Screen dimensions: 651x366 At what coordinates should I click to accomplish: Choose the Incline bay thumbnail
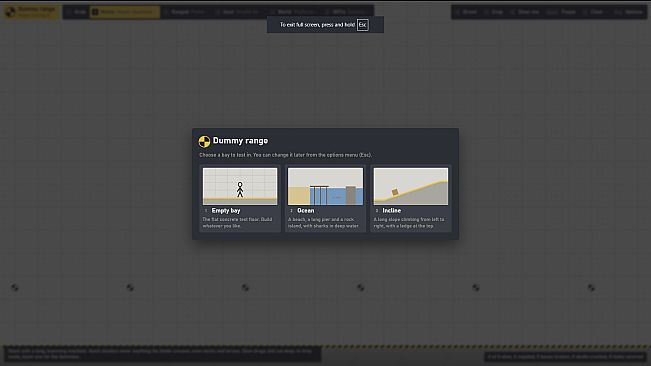(411, 186)
